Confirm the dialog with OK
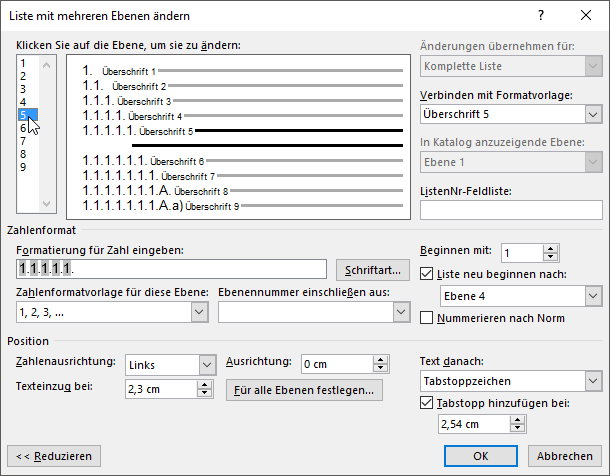 point(480,455)
